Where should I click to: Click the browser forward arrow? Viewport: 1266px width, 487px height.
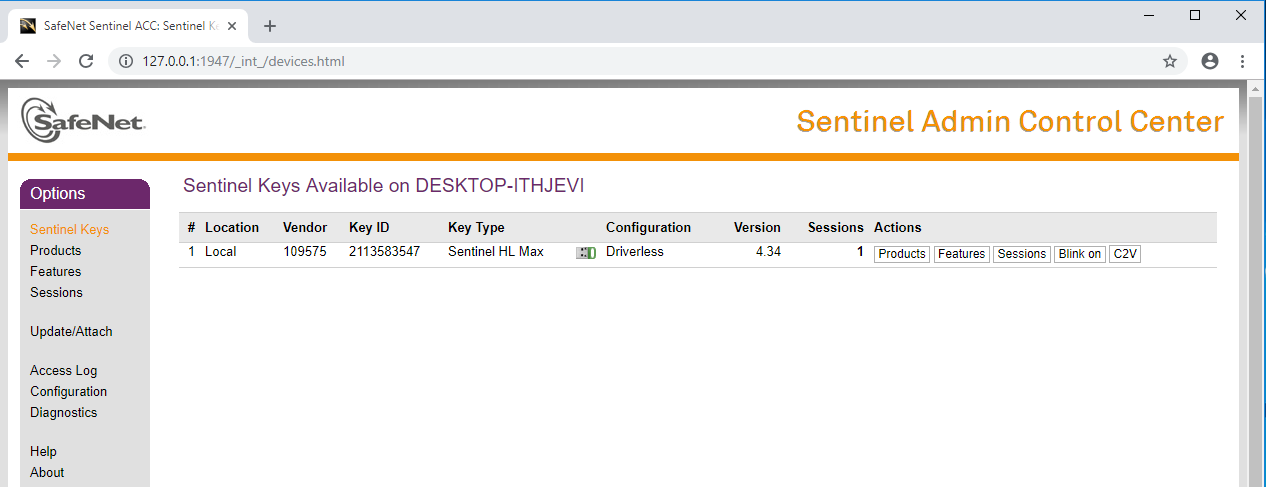pos(54,61)
